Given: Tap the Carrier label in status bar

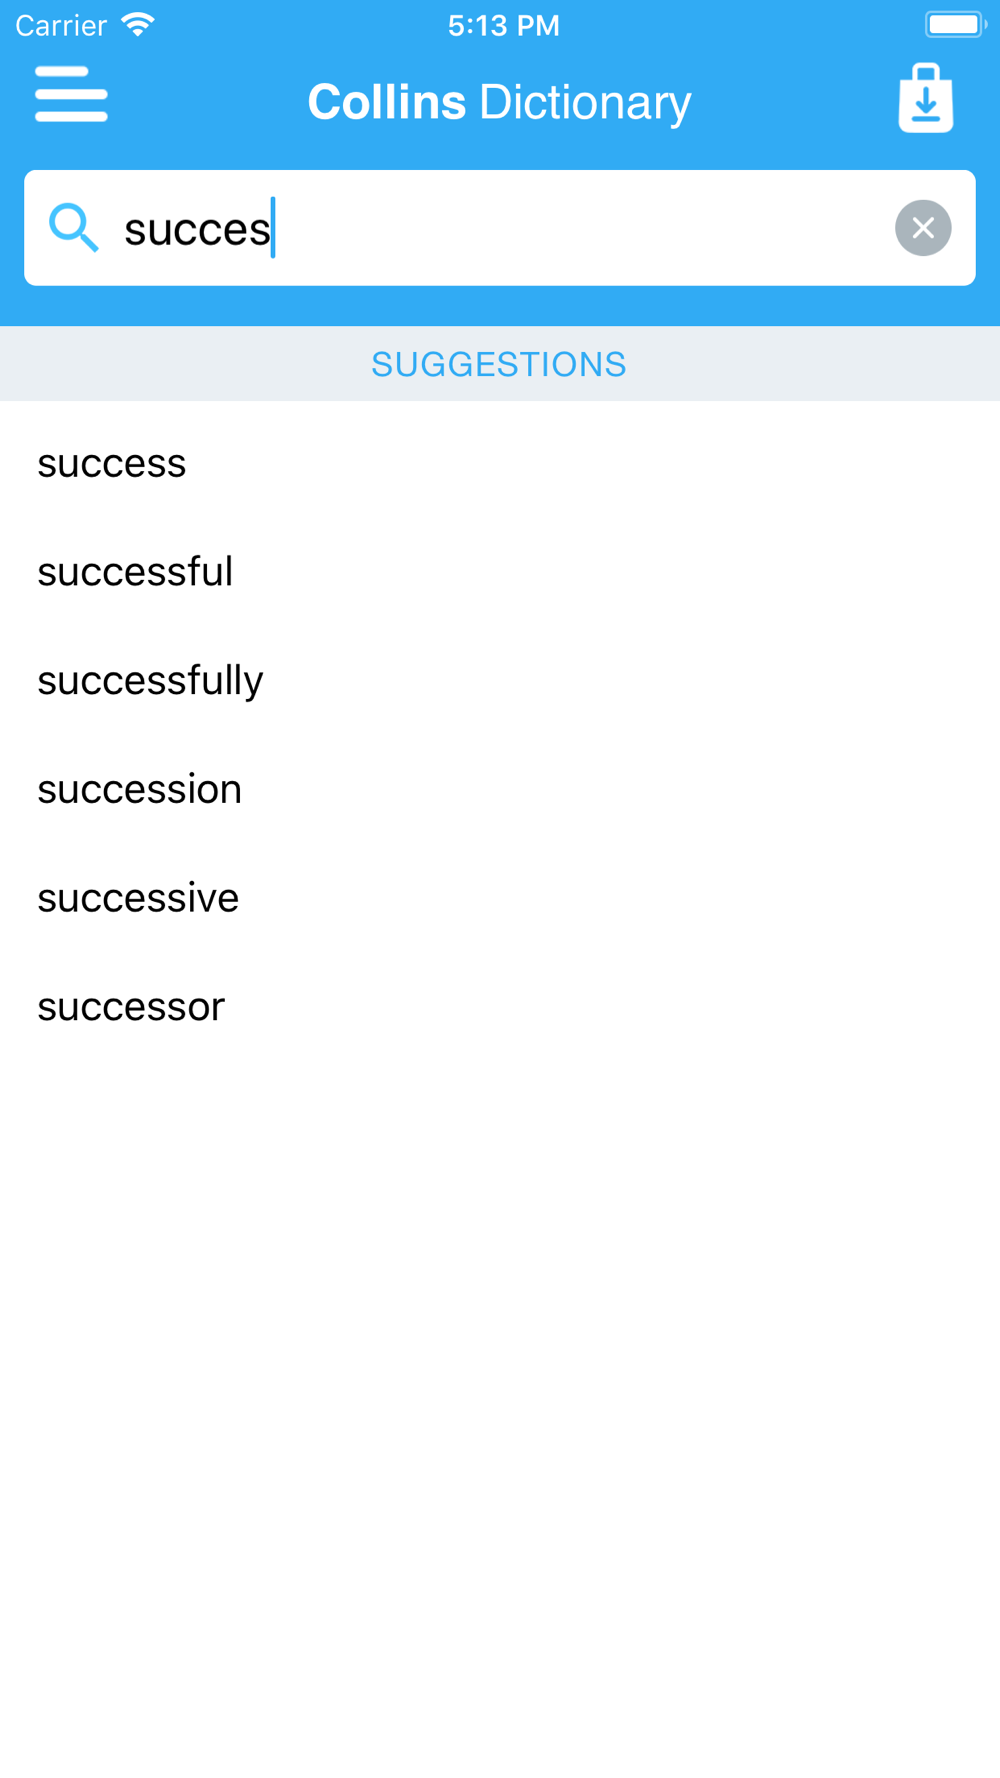Looking at the screenshot, I should [x=61, y=26].
